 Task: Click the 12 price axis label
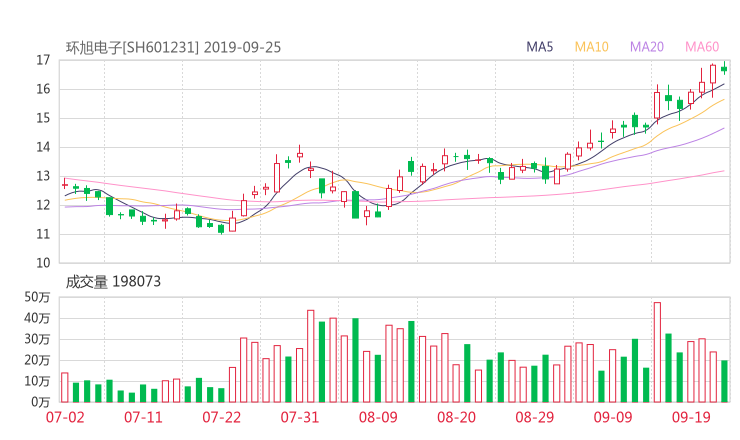pos(43,205)
